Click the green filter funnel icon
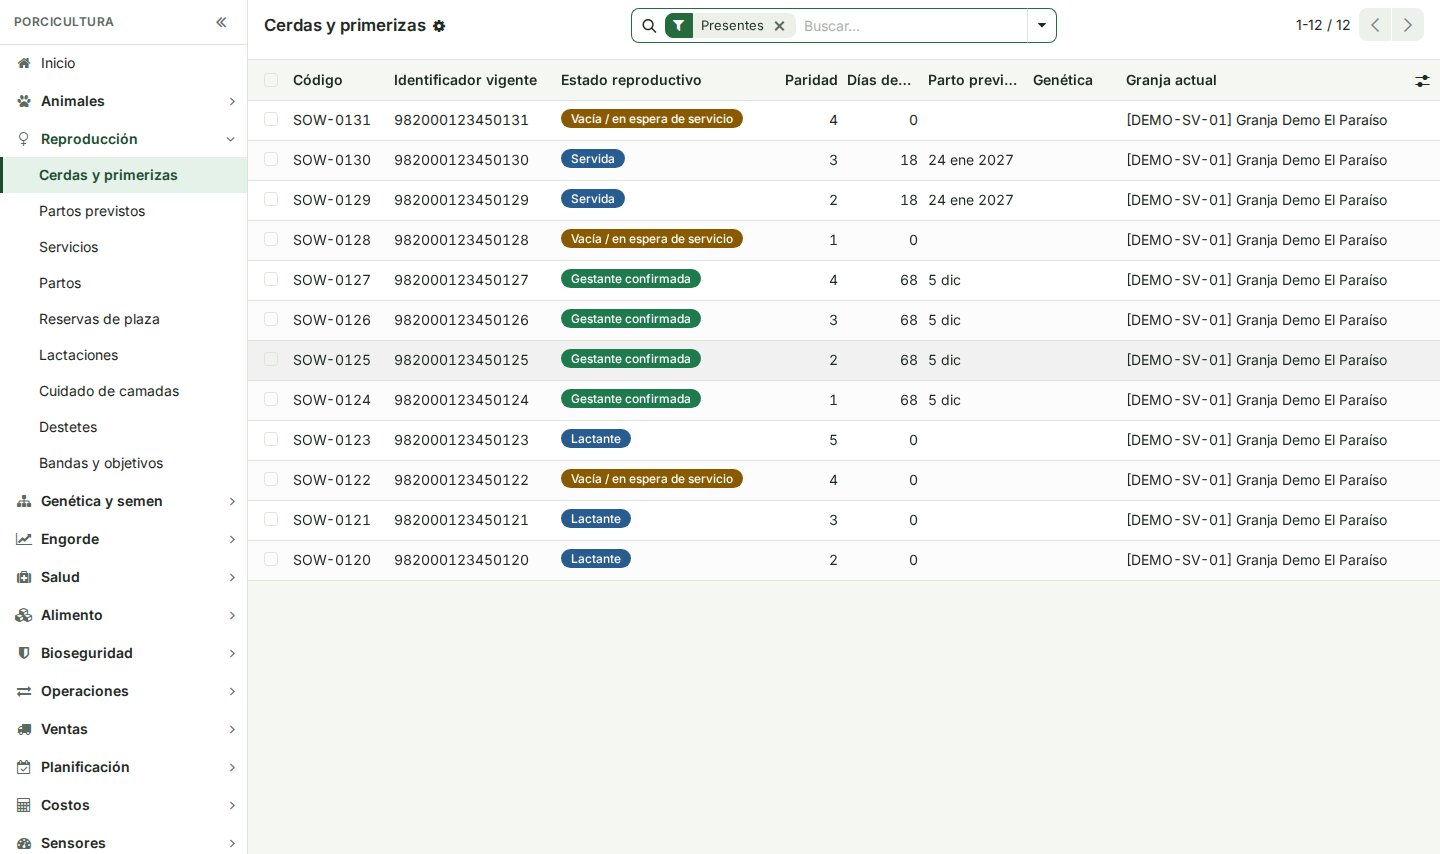The width and height of the screenshot is (1440, 854). 679,26
